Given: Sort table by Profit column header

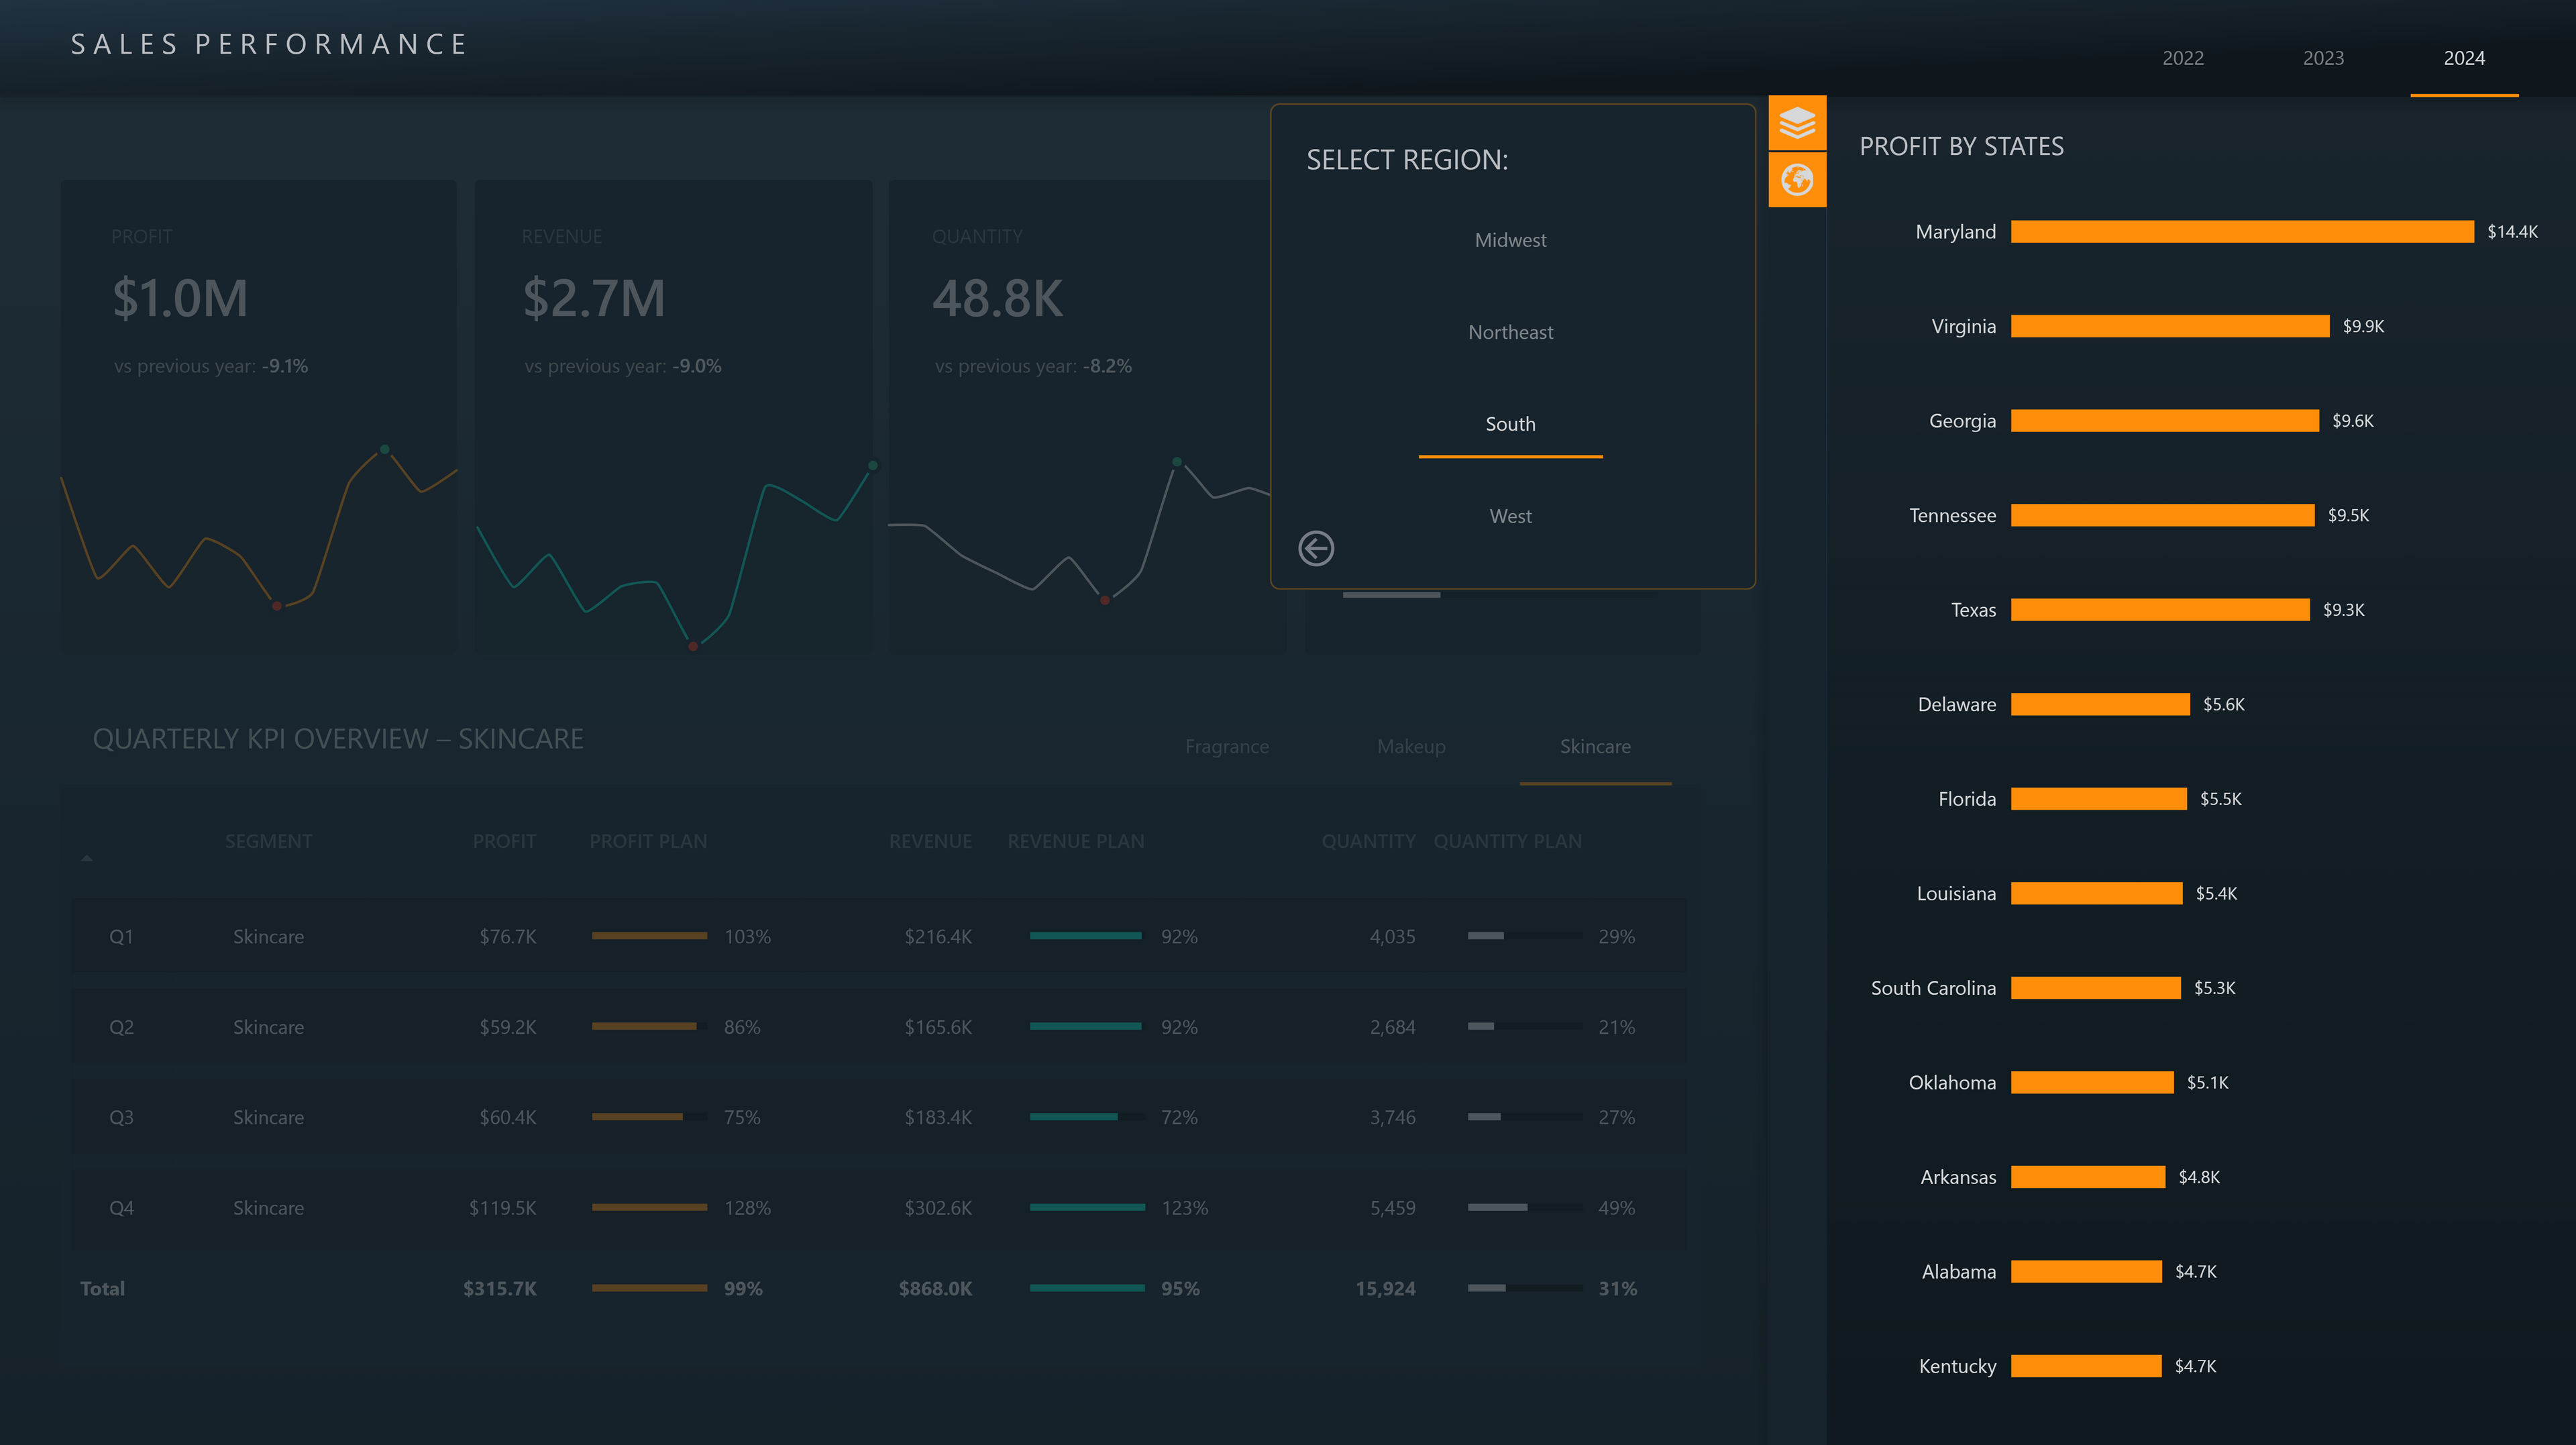Looking at the screenshot, I should point(504,841).
